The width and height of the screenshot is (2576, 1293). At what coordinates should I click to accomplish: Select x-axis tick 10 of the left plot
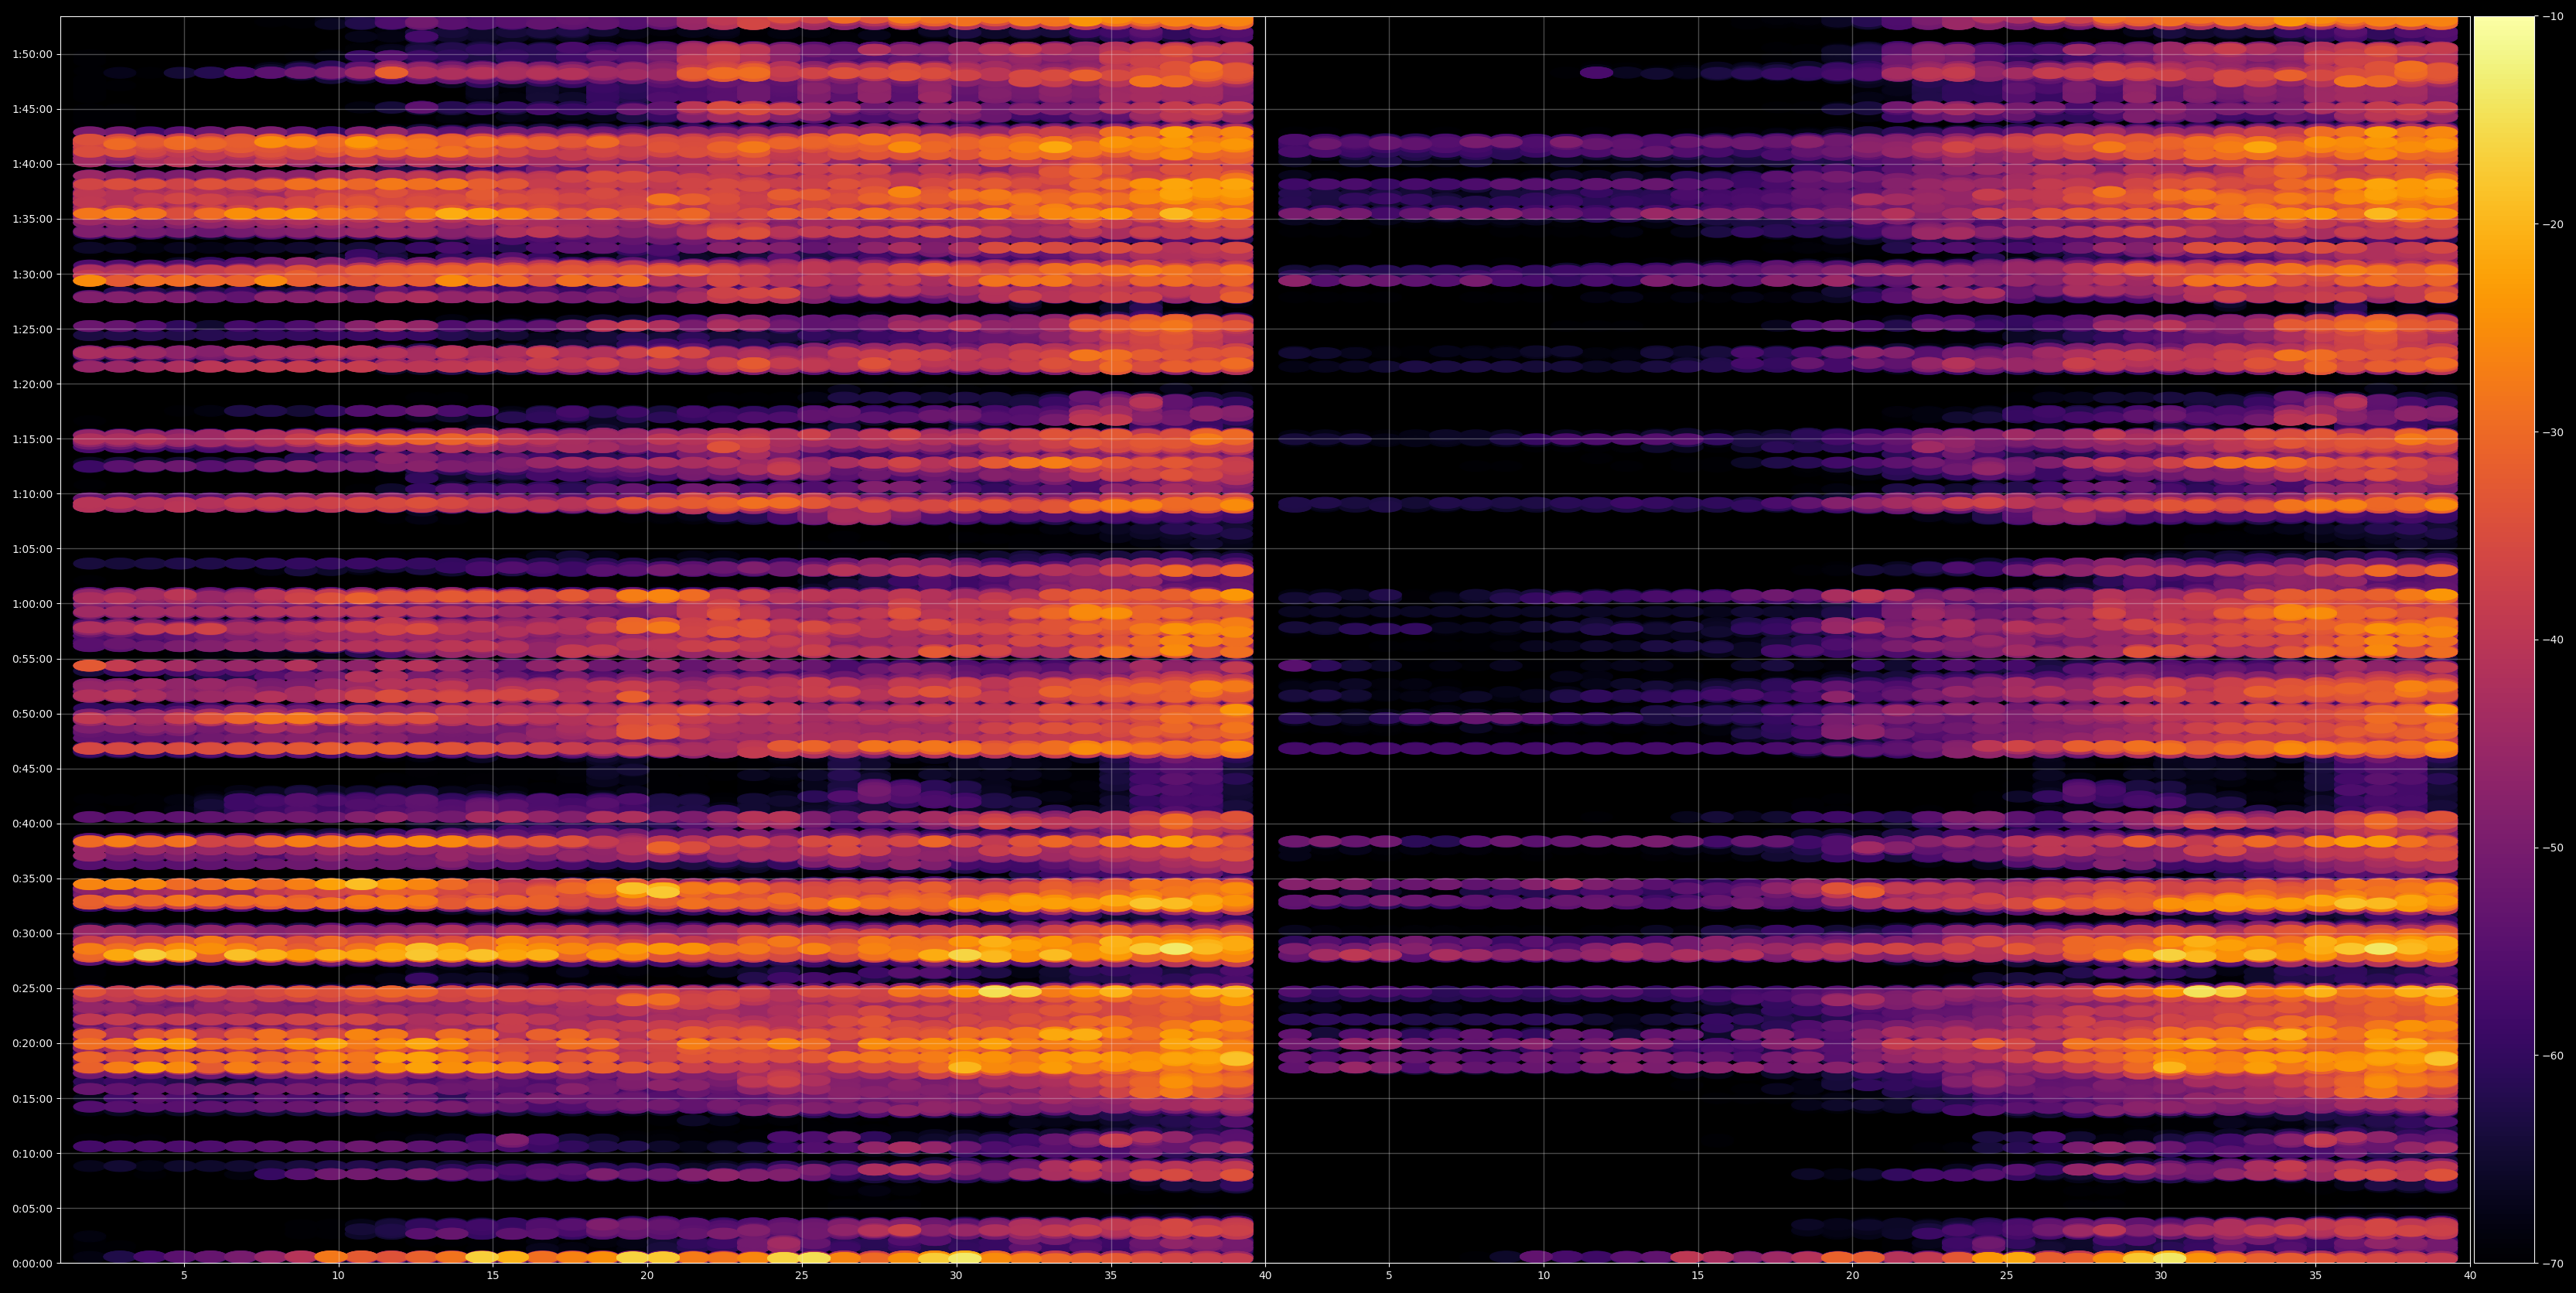(x=338, y=1276)
